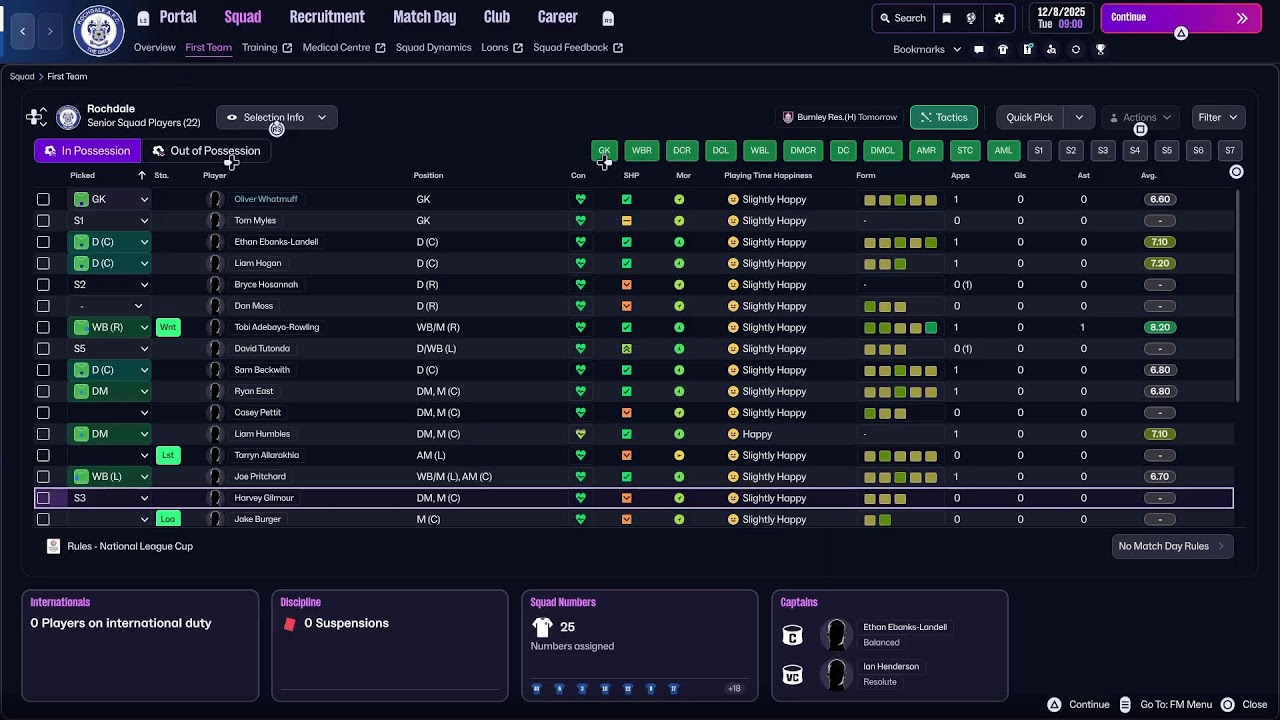Switch to the Out of Possession tab
The height and width of the screenshot is (720, 1280).
tap(206, 151)
